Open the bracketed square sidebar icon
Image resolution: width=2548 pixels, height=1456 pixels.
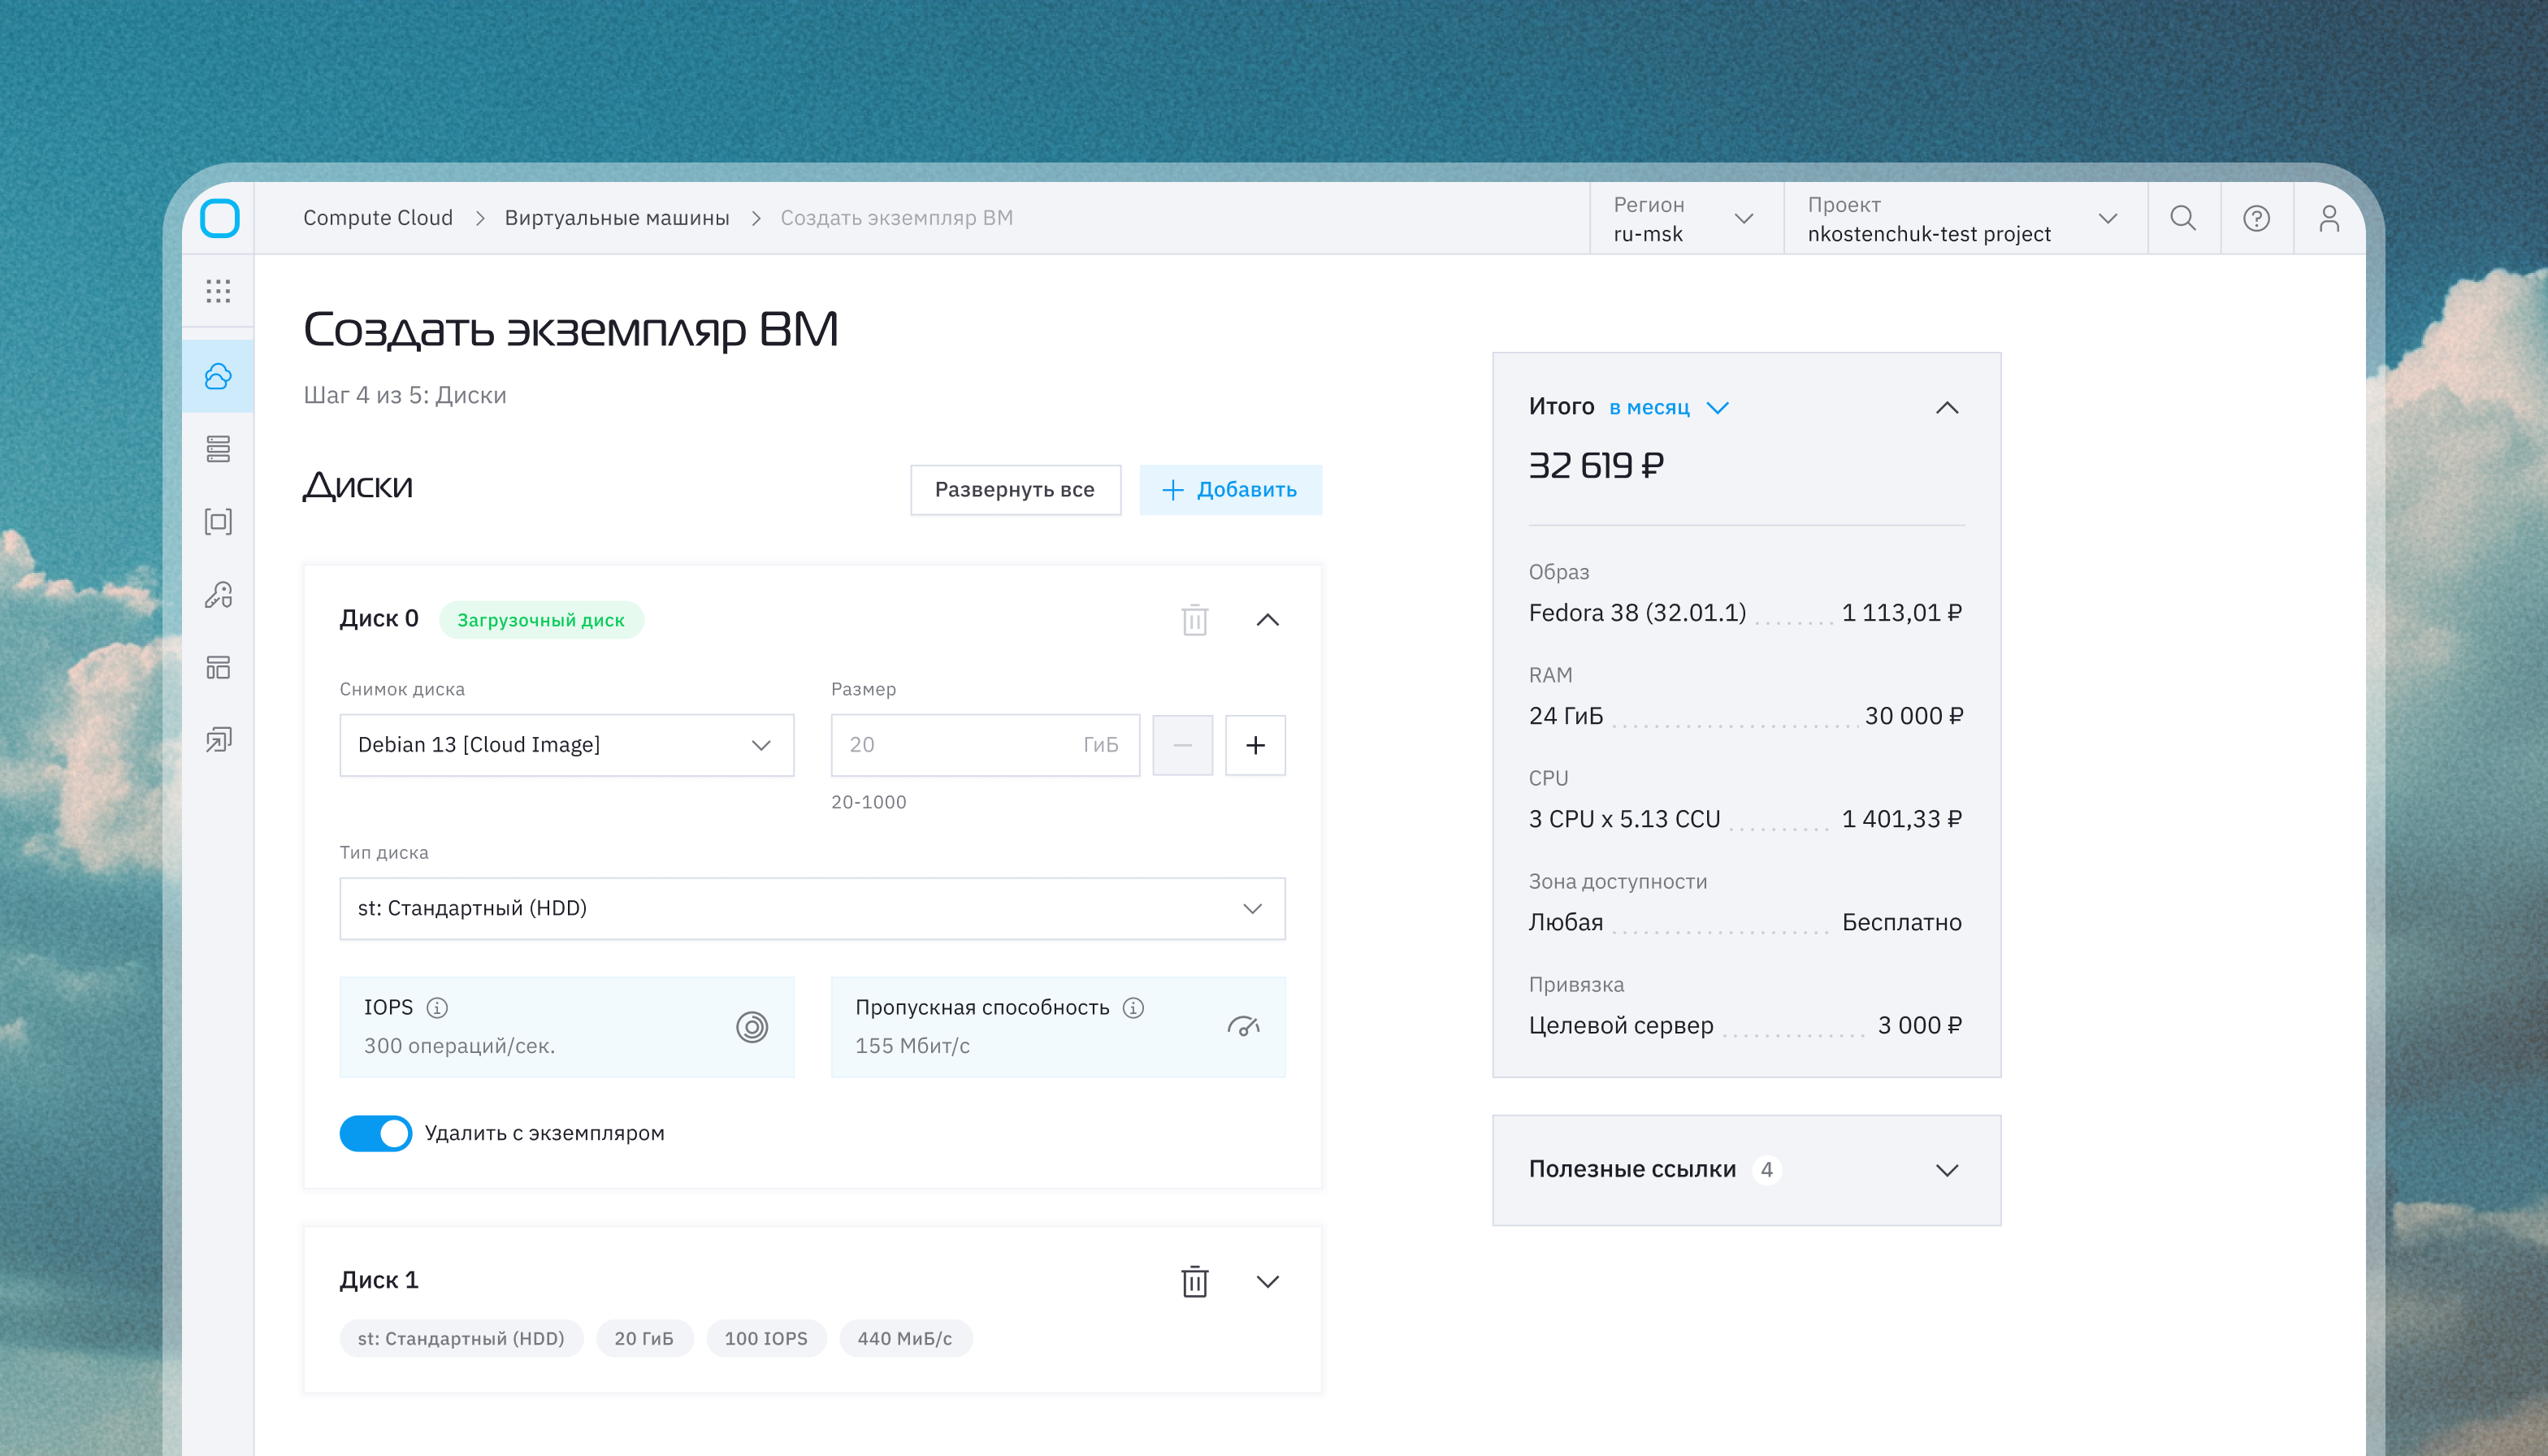[x=218, y=521]
